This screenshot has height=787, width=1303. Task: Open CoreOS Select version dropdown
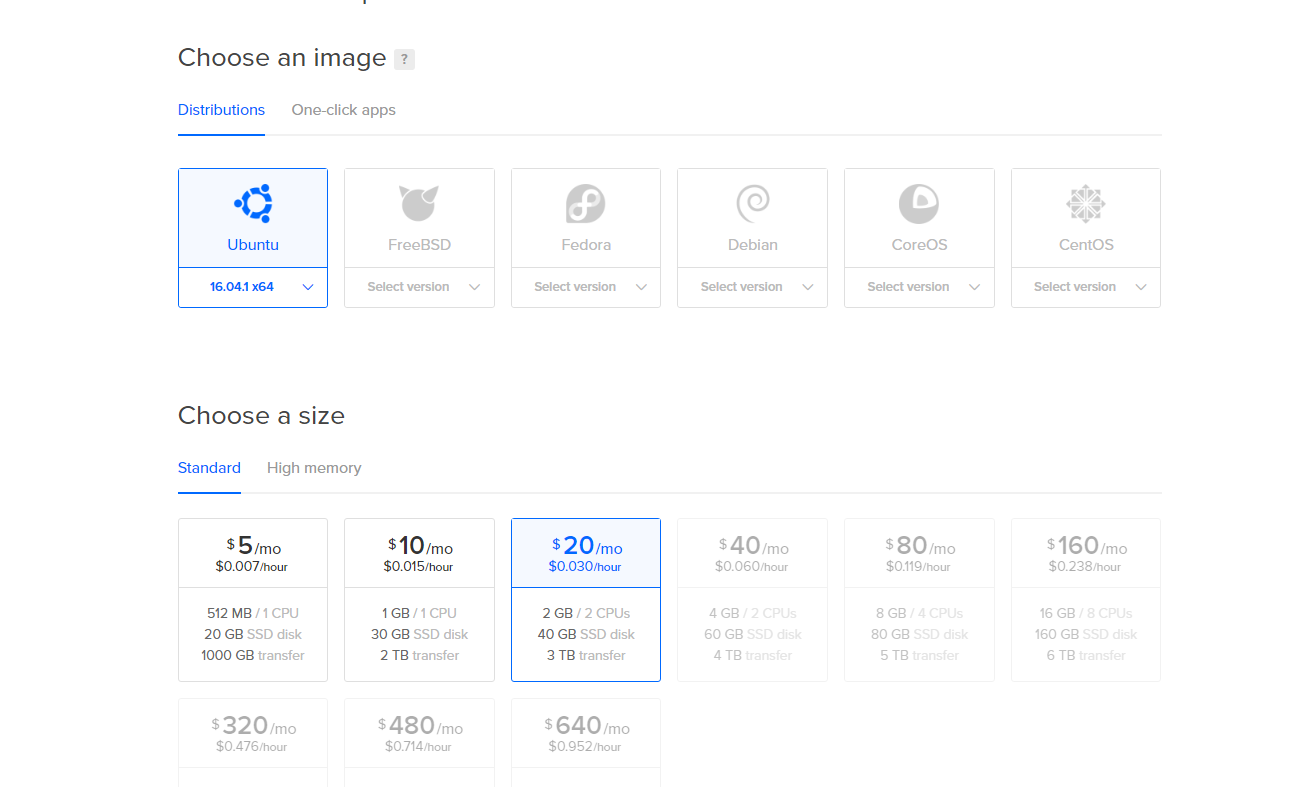pos(919,287)
